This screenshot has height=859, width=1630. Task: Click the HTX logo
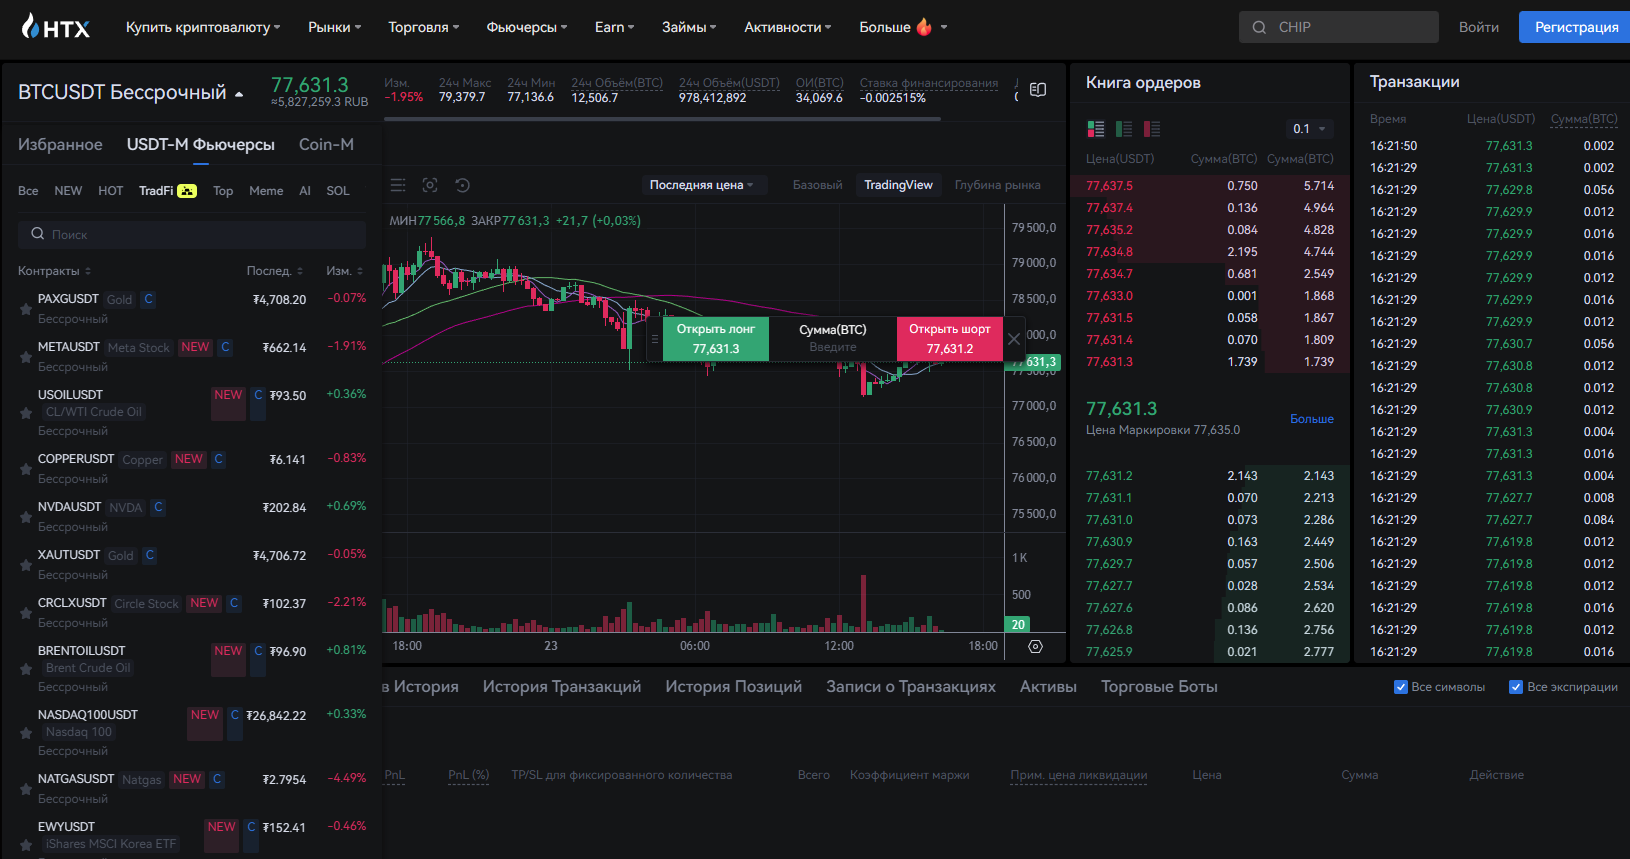56,27
